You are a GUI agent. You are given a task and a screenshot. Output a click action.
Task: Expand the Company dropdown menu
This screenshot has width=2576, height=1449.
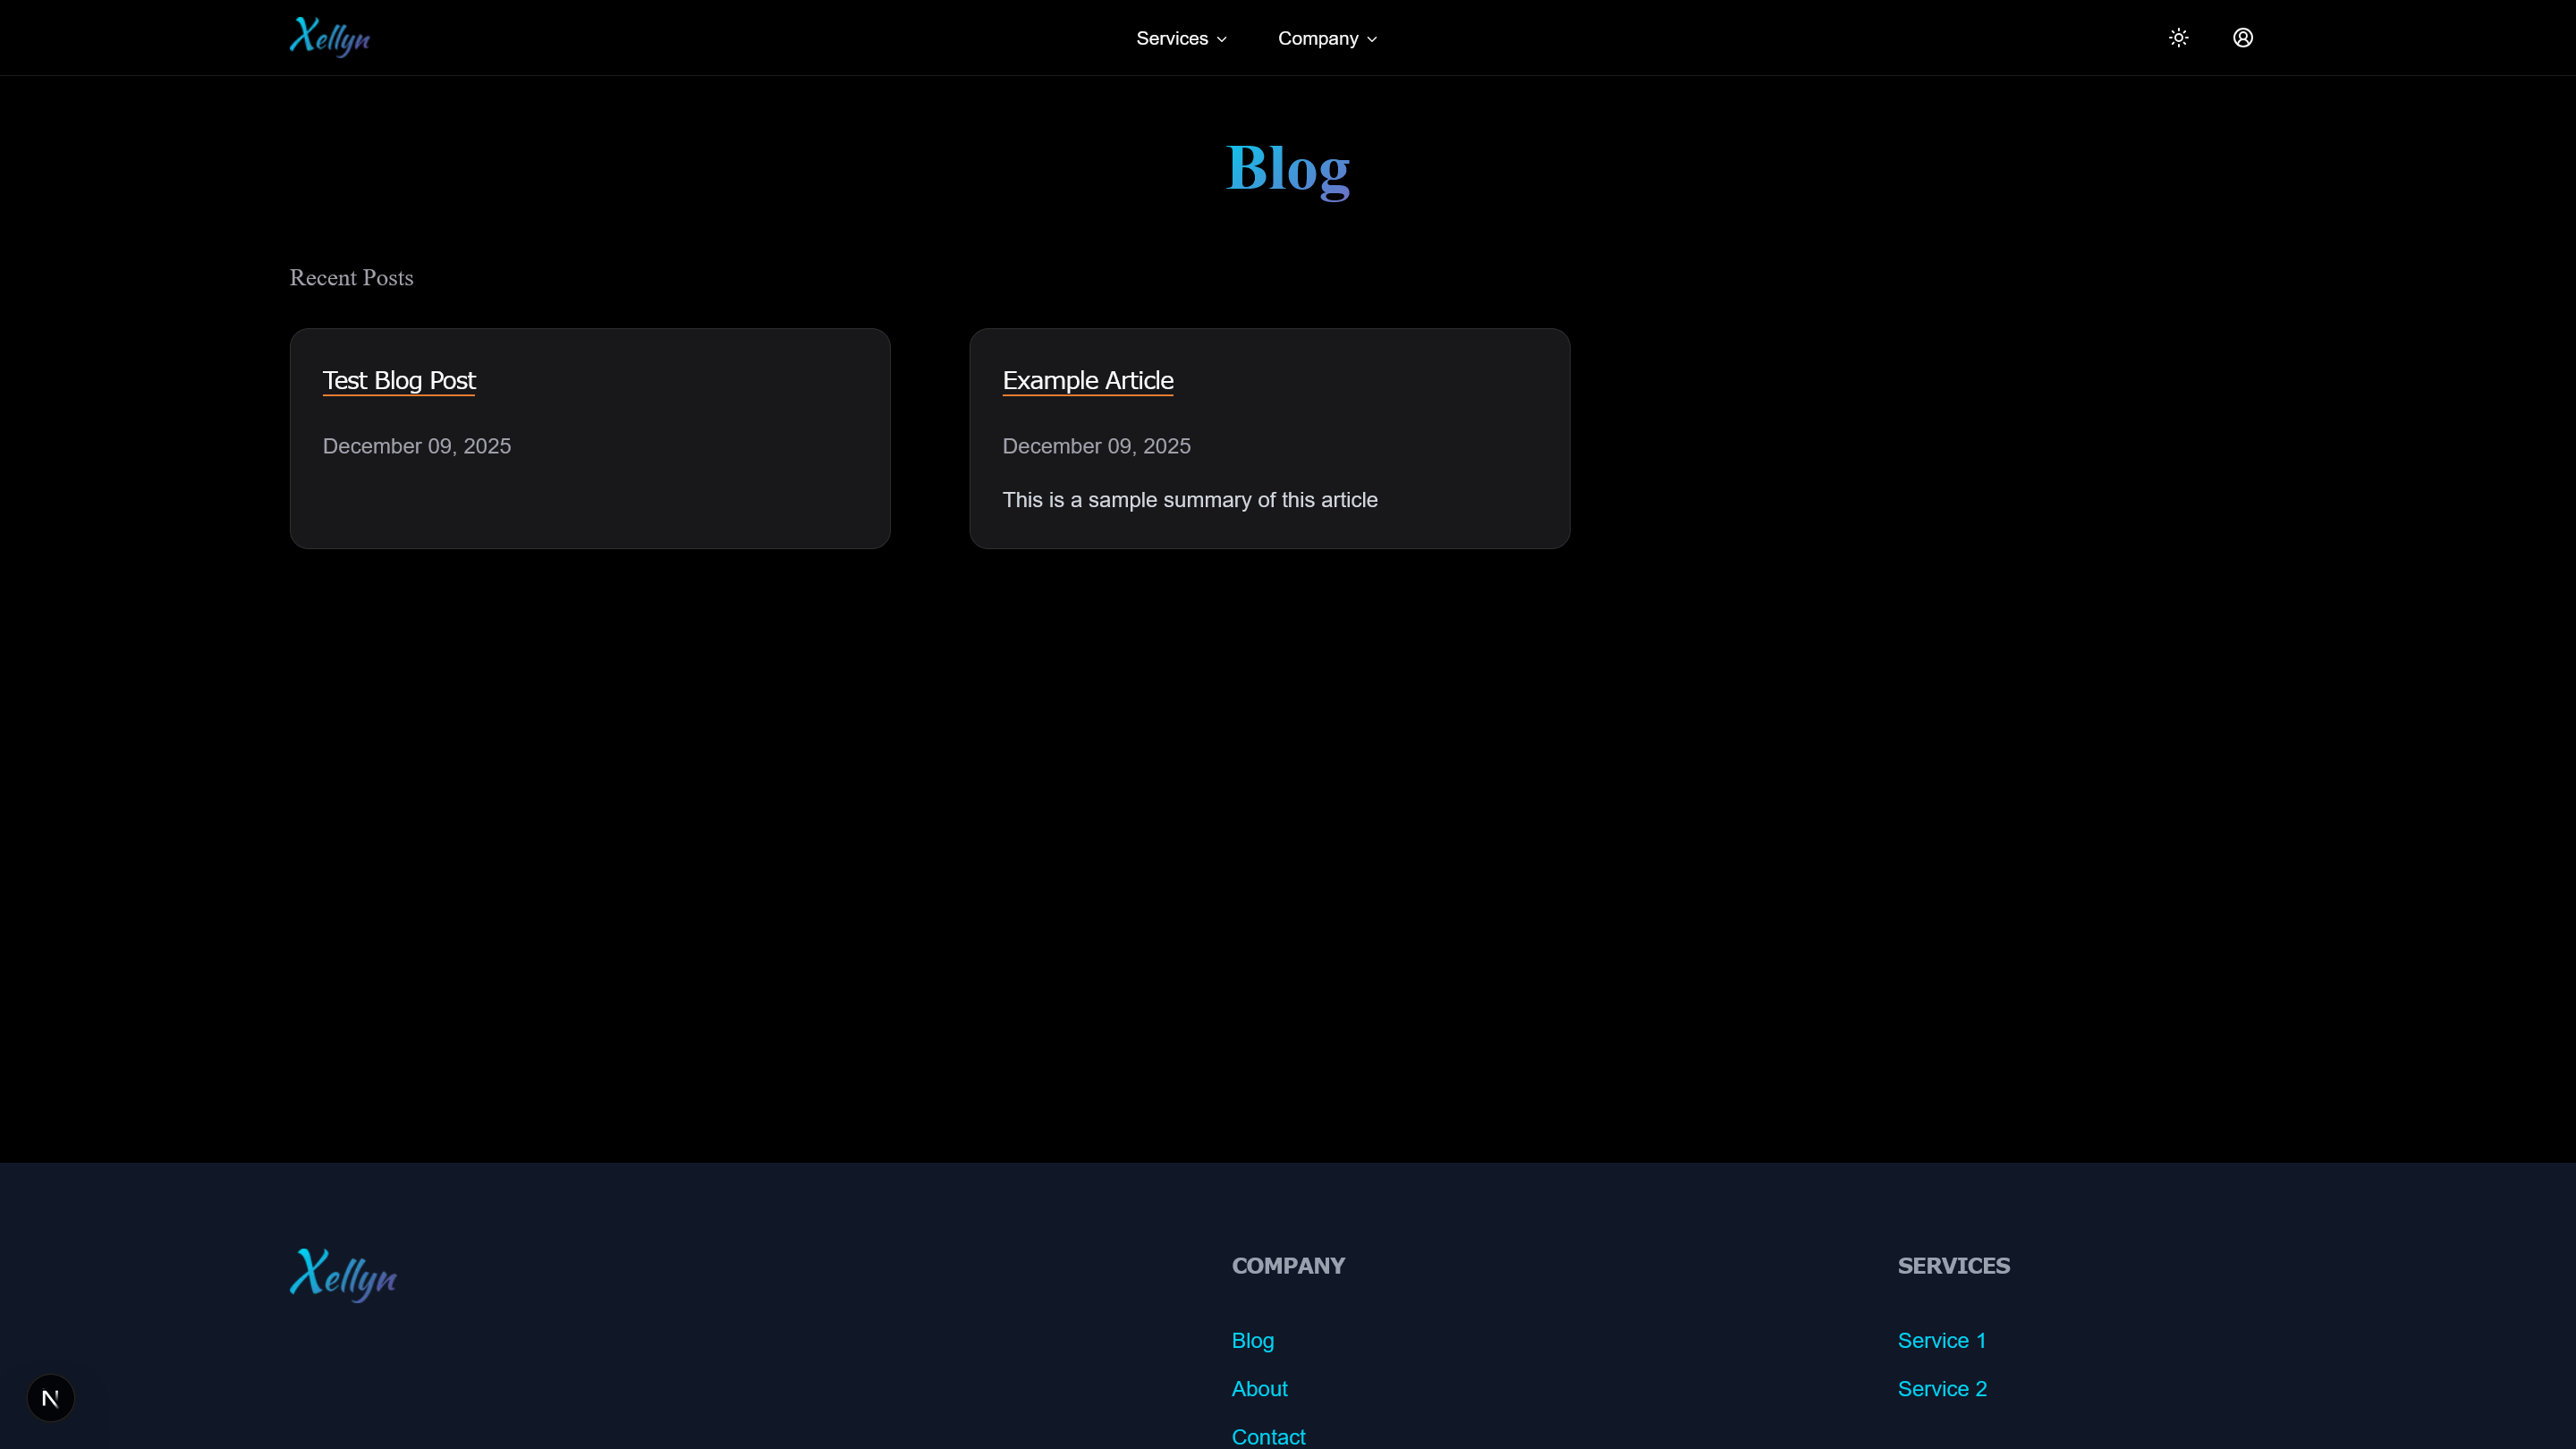[1327, 38]
